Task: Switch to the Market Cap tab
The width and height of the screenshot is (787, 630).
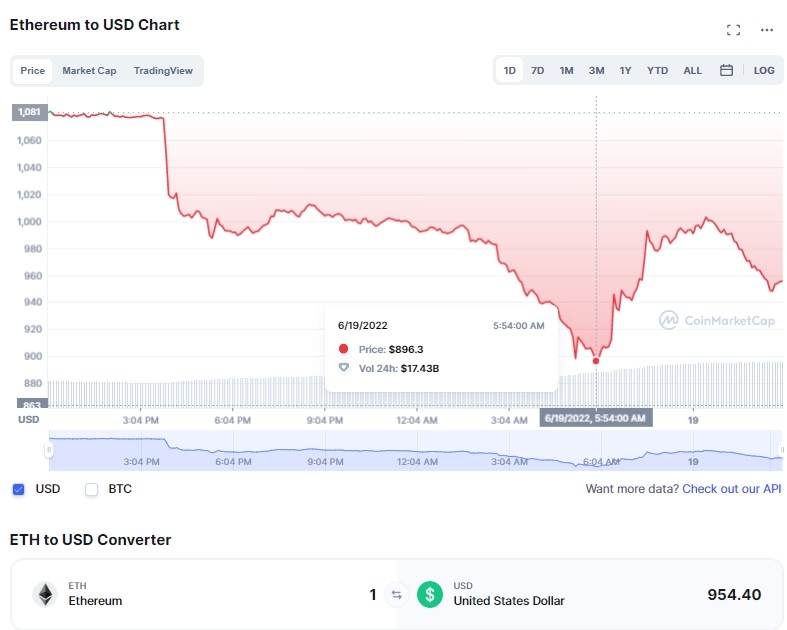Action: (89, 71)
